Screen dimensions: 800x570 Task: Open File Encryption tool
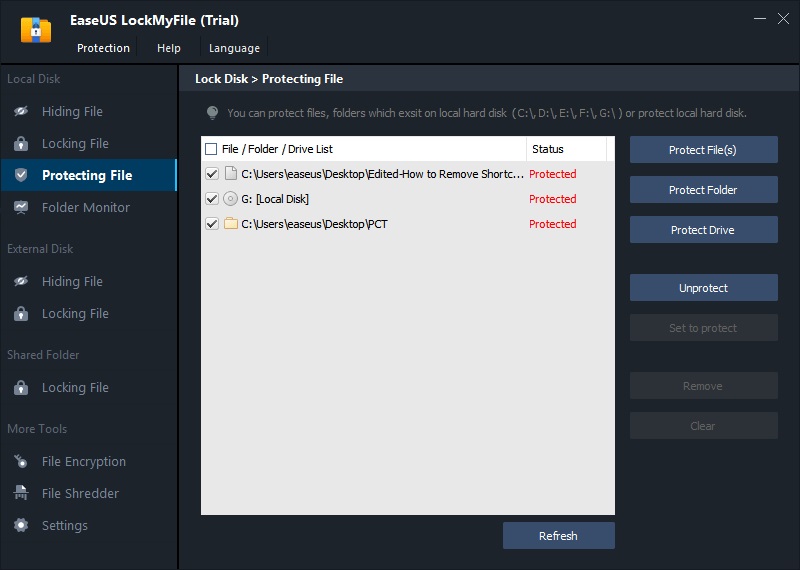pyautogui.click(x=88, y=461)
